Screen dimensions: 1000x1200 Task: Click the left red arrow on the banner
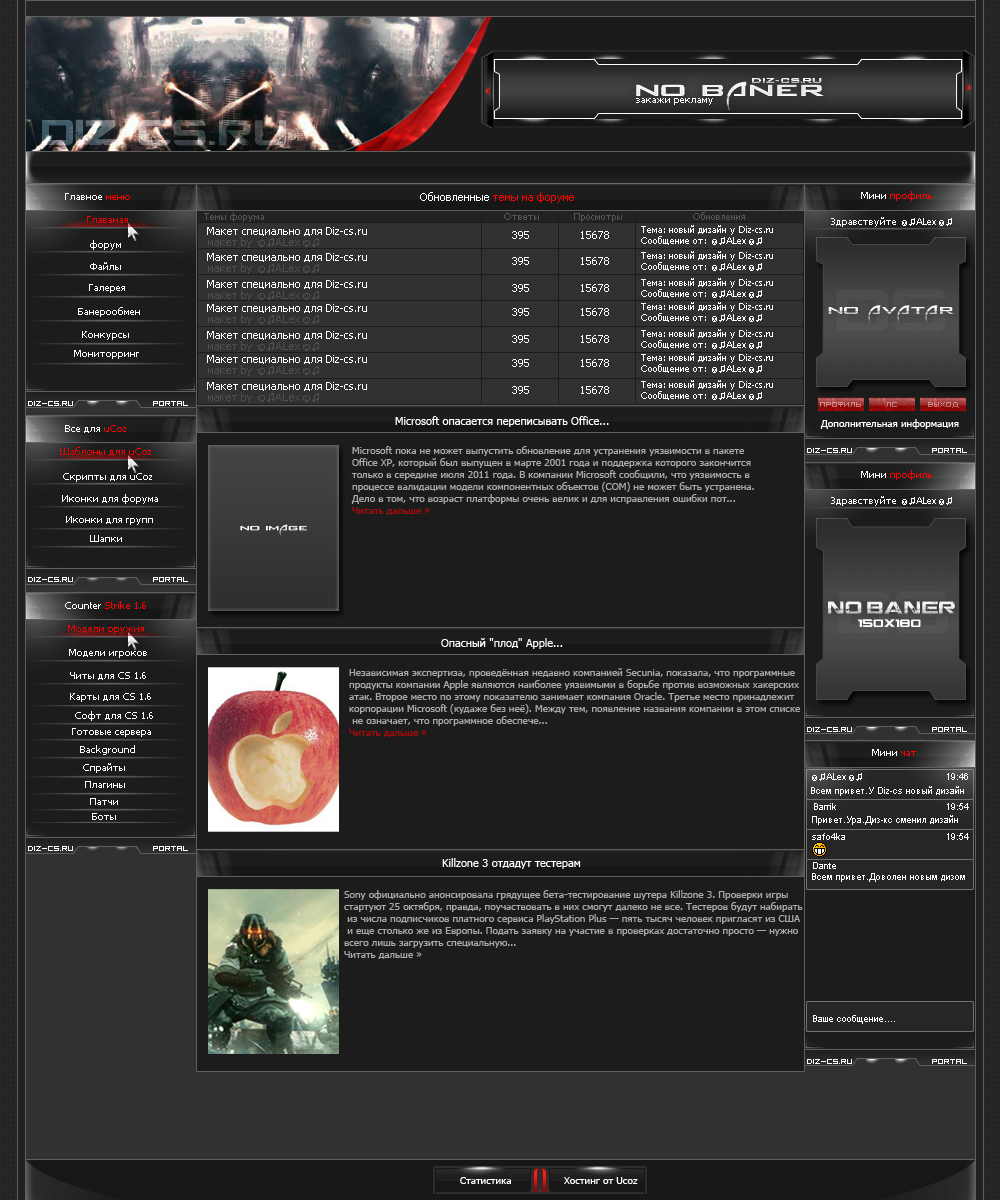pos(487,90)
